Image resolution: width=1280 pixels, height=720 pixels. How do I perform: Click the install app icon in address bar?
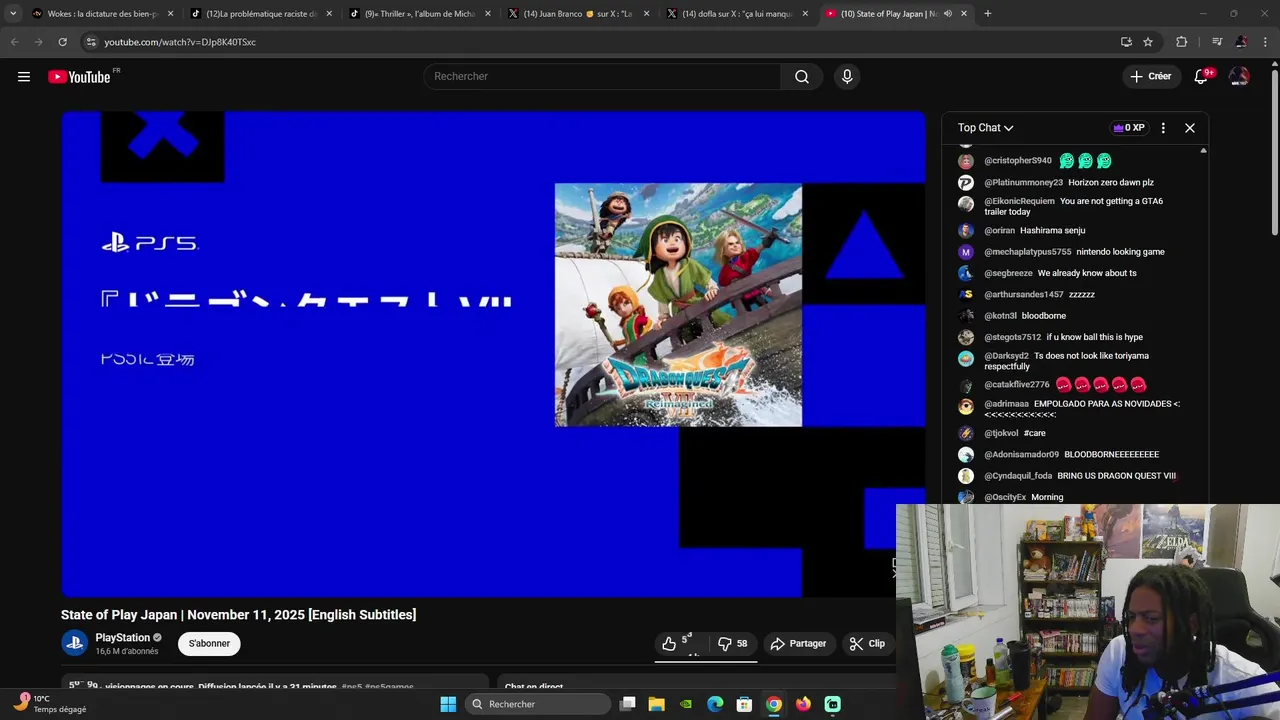pyautogui.click(x=1126, y=42)
